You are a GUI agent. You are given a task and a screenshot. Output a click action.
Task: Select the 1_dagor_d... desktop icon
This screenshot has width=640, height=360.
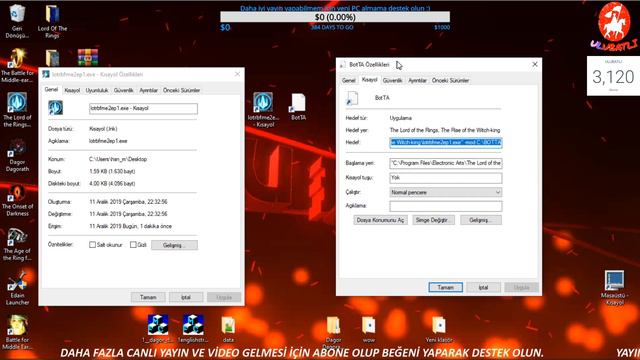pos(158,328)
